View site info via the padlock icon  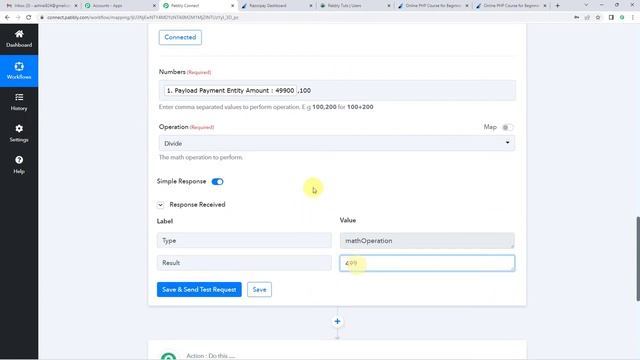point(41,18)
